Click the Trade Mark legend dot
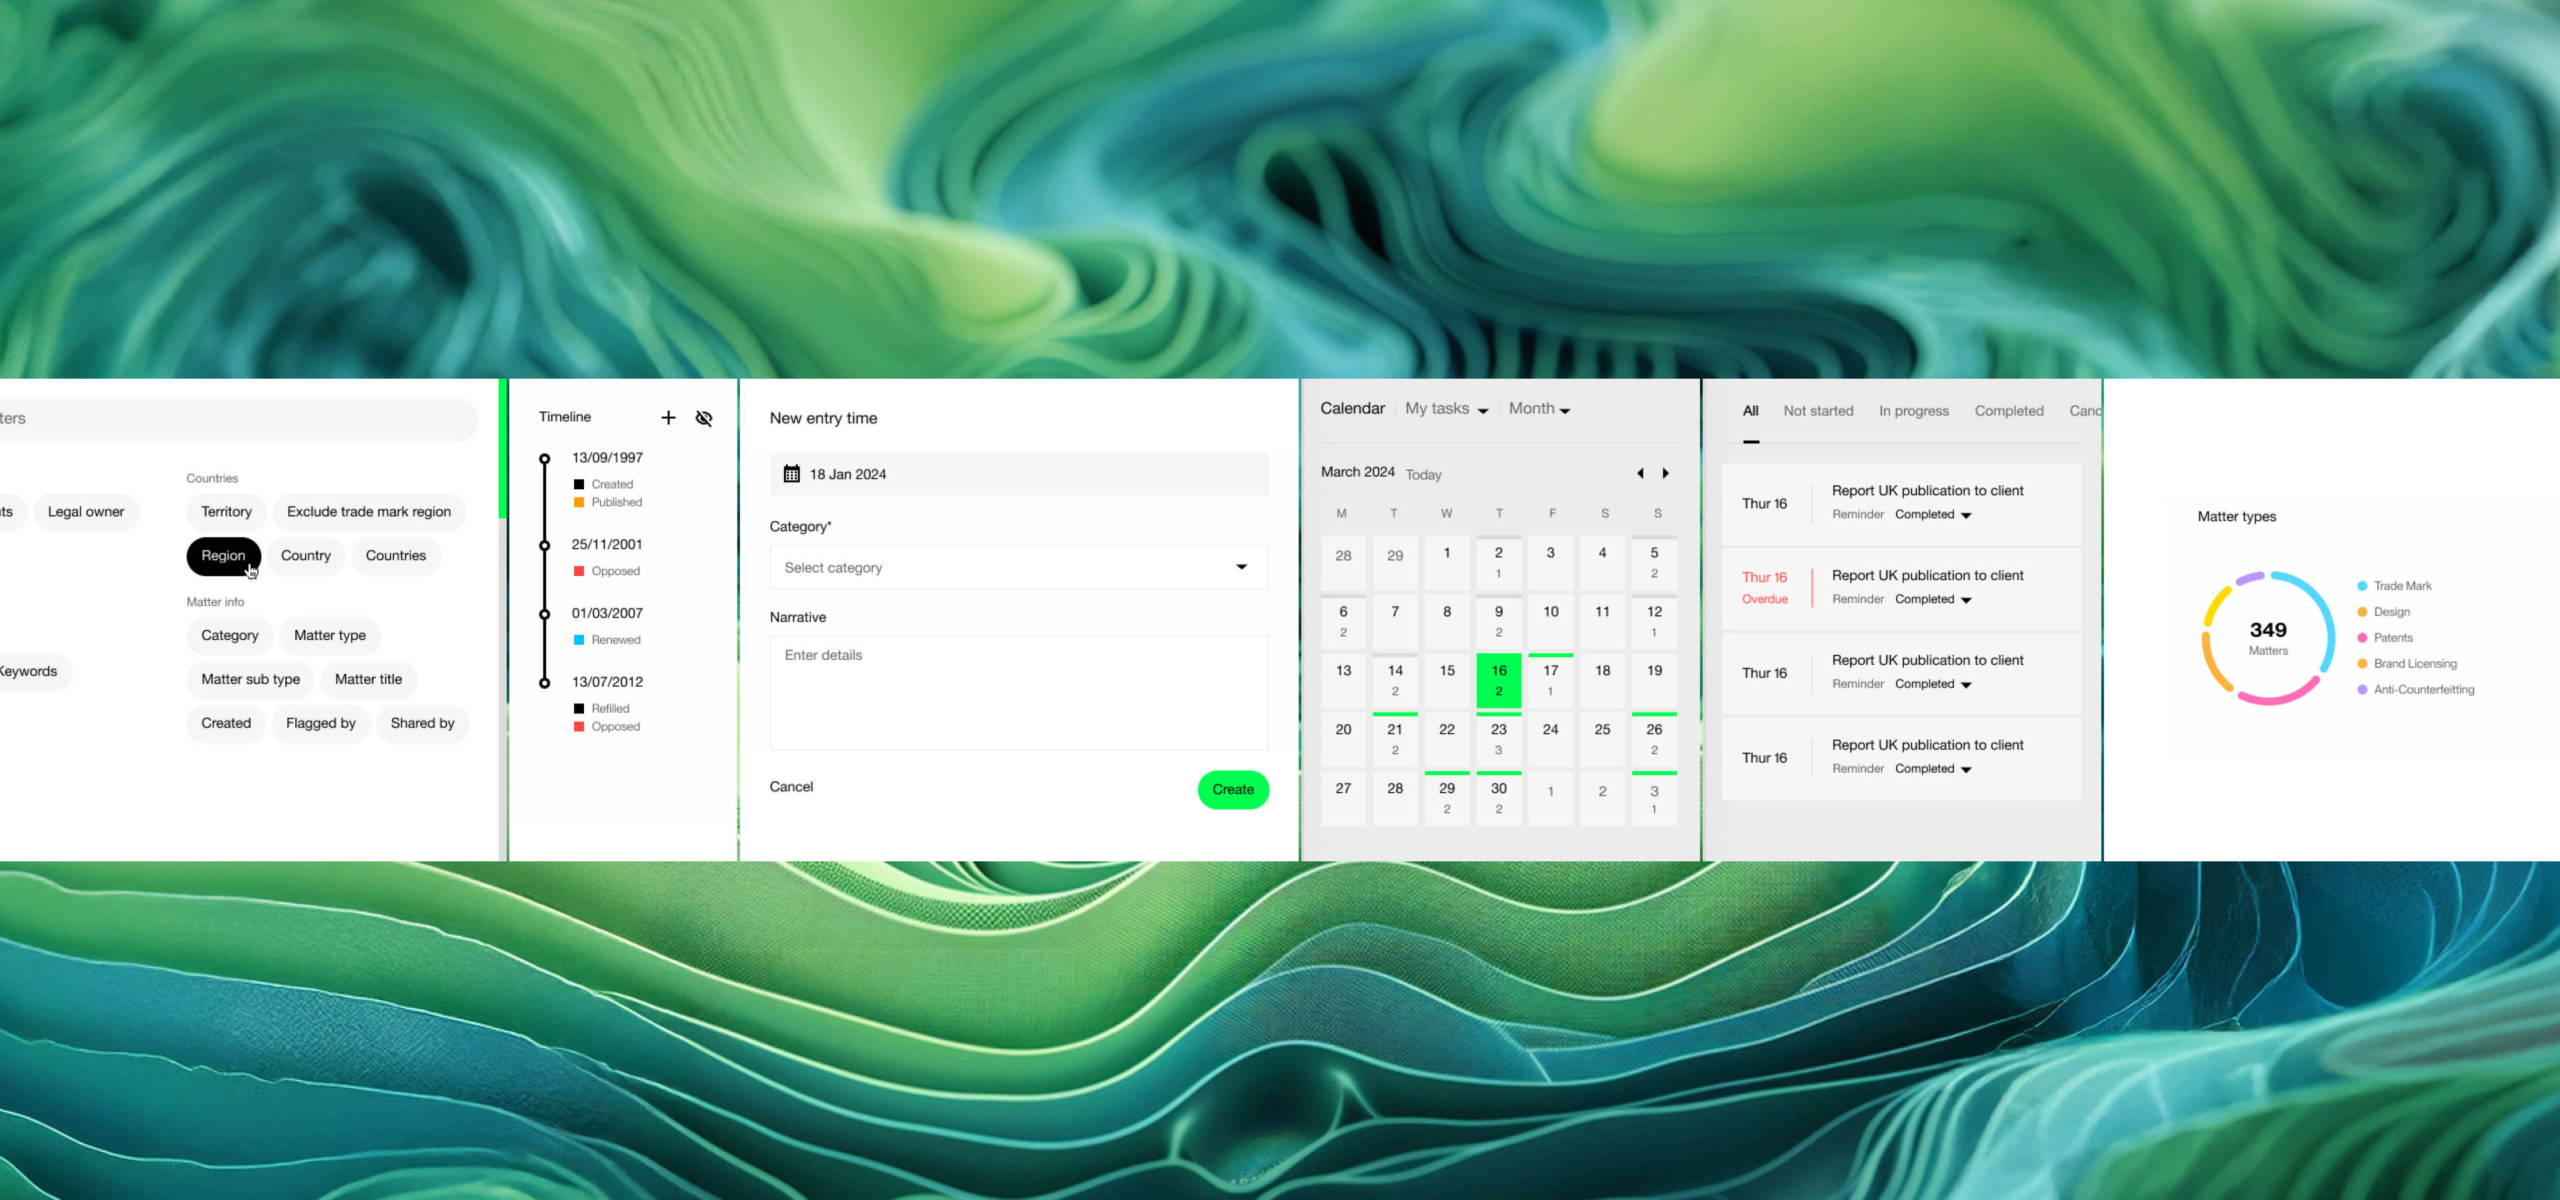Viewport: 2560px width, 1200px height. (2362, 586)
